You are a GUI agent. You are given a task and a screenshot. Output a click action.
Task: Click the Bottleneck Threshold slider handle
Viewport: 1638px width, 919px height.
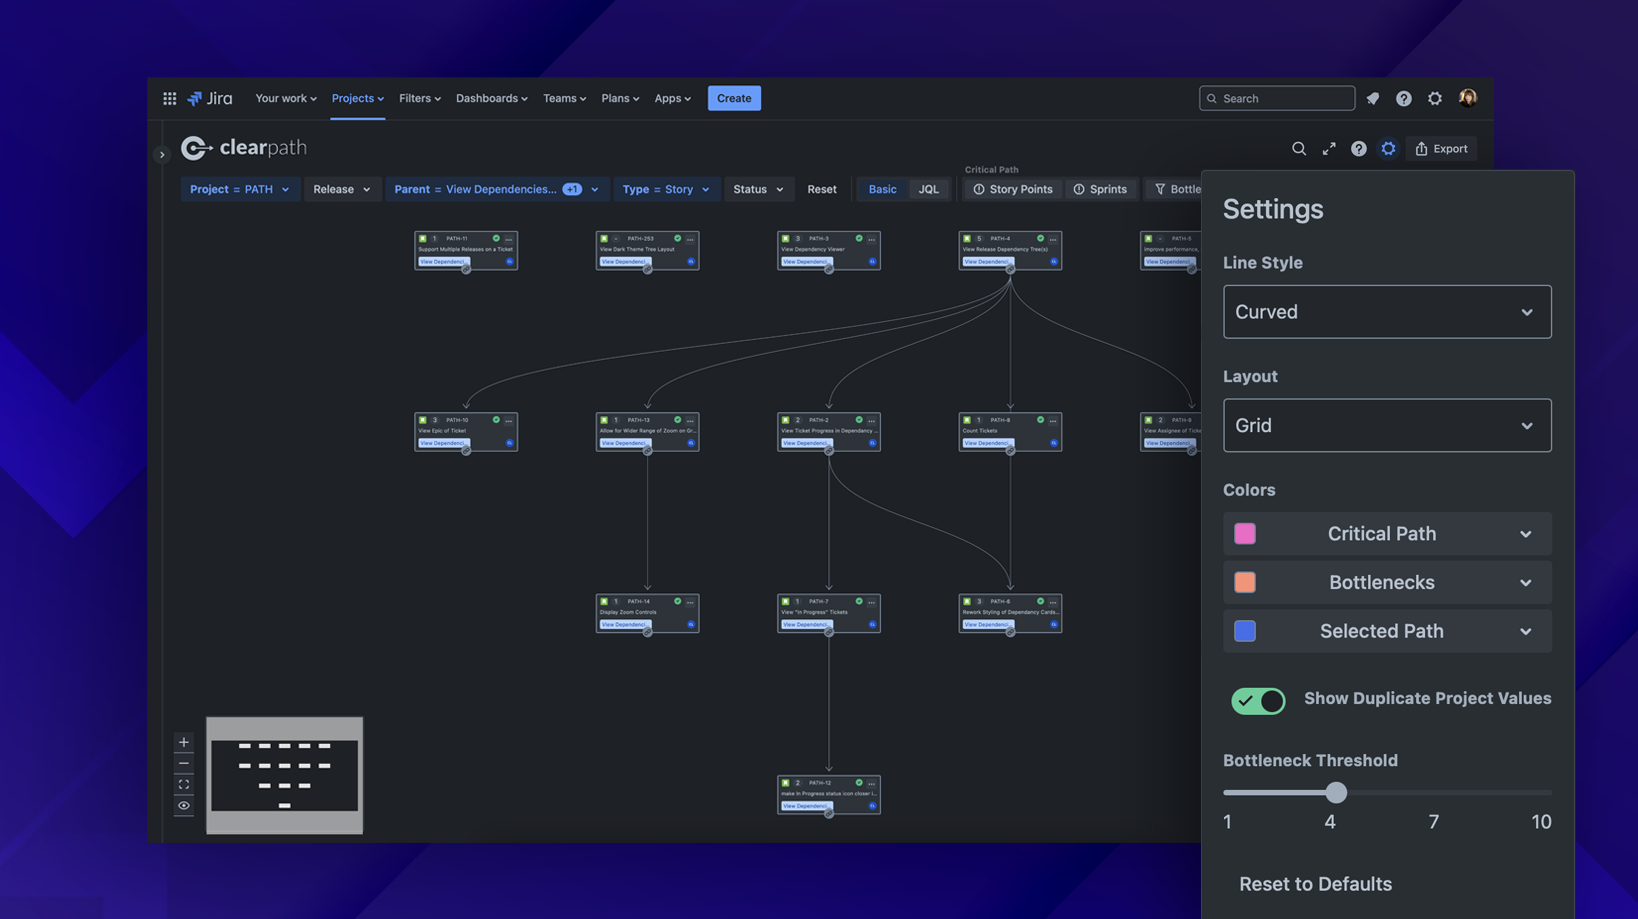point(1336,793)
